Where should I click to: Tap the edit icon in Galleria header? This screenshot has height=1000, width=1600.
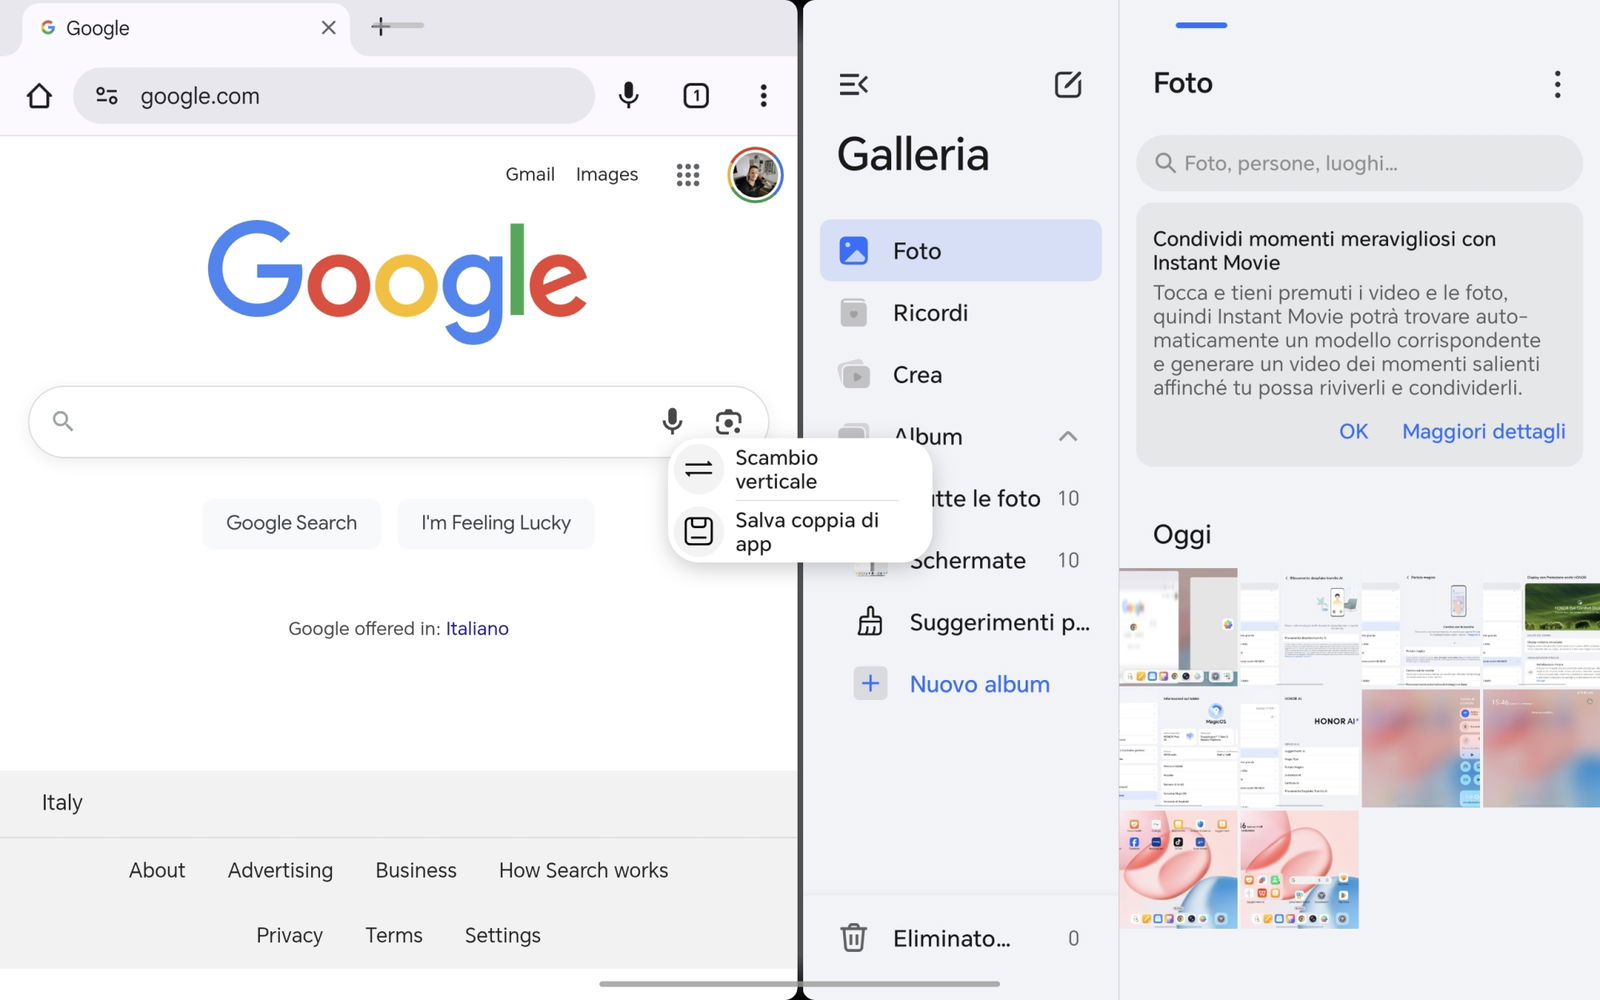pos(1068,85)
